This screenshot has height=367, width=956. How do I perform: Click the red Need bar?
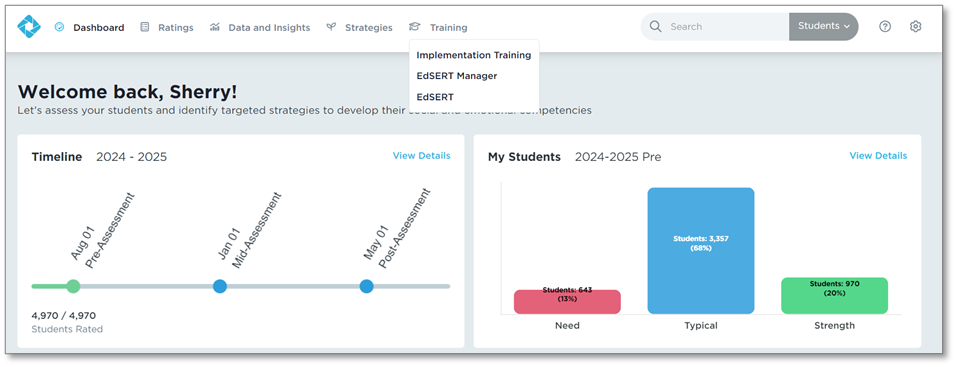point(567,302)
